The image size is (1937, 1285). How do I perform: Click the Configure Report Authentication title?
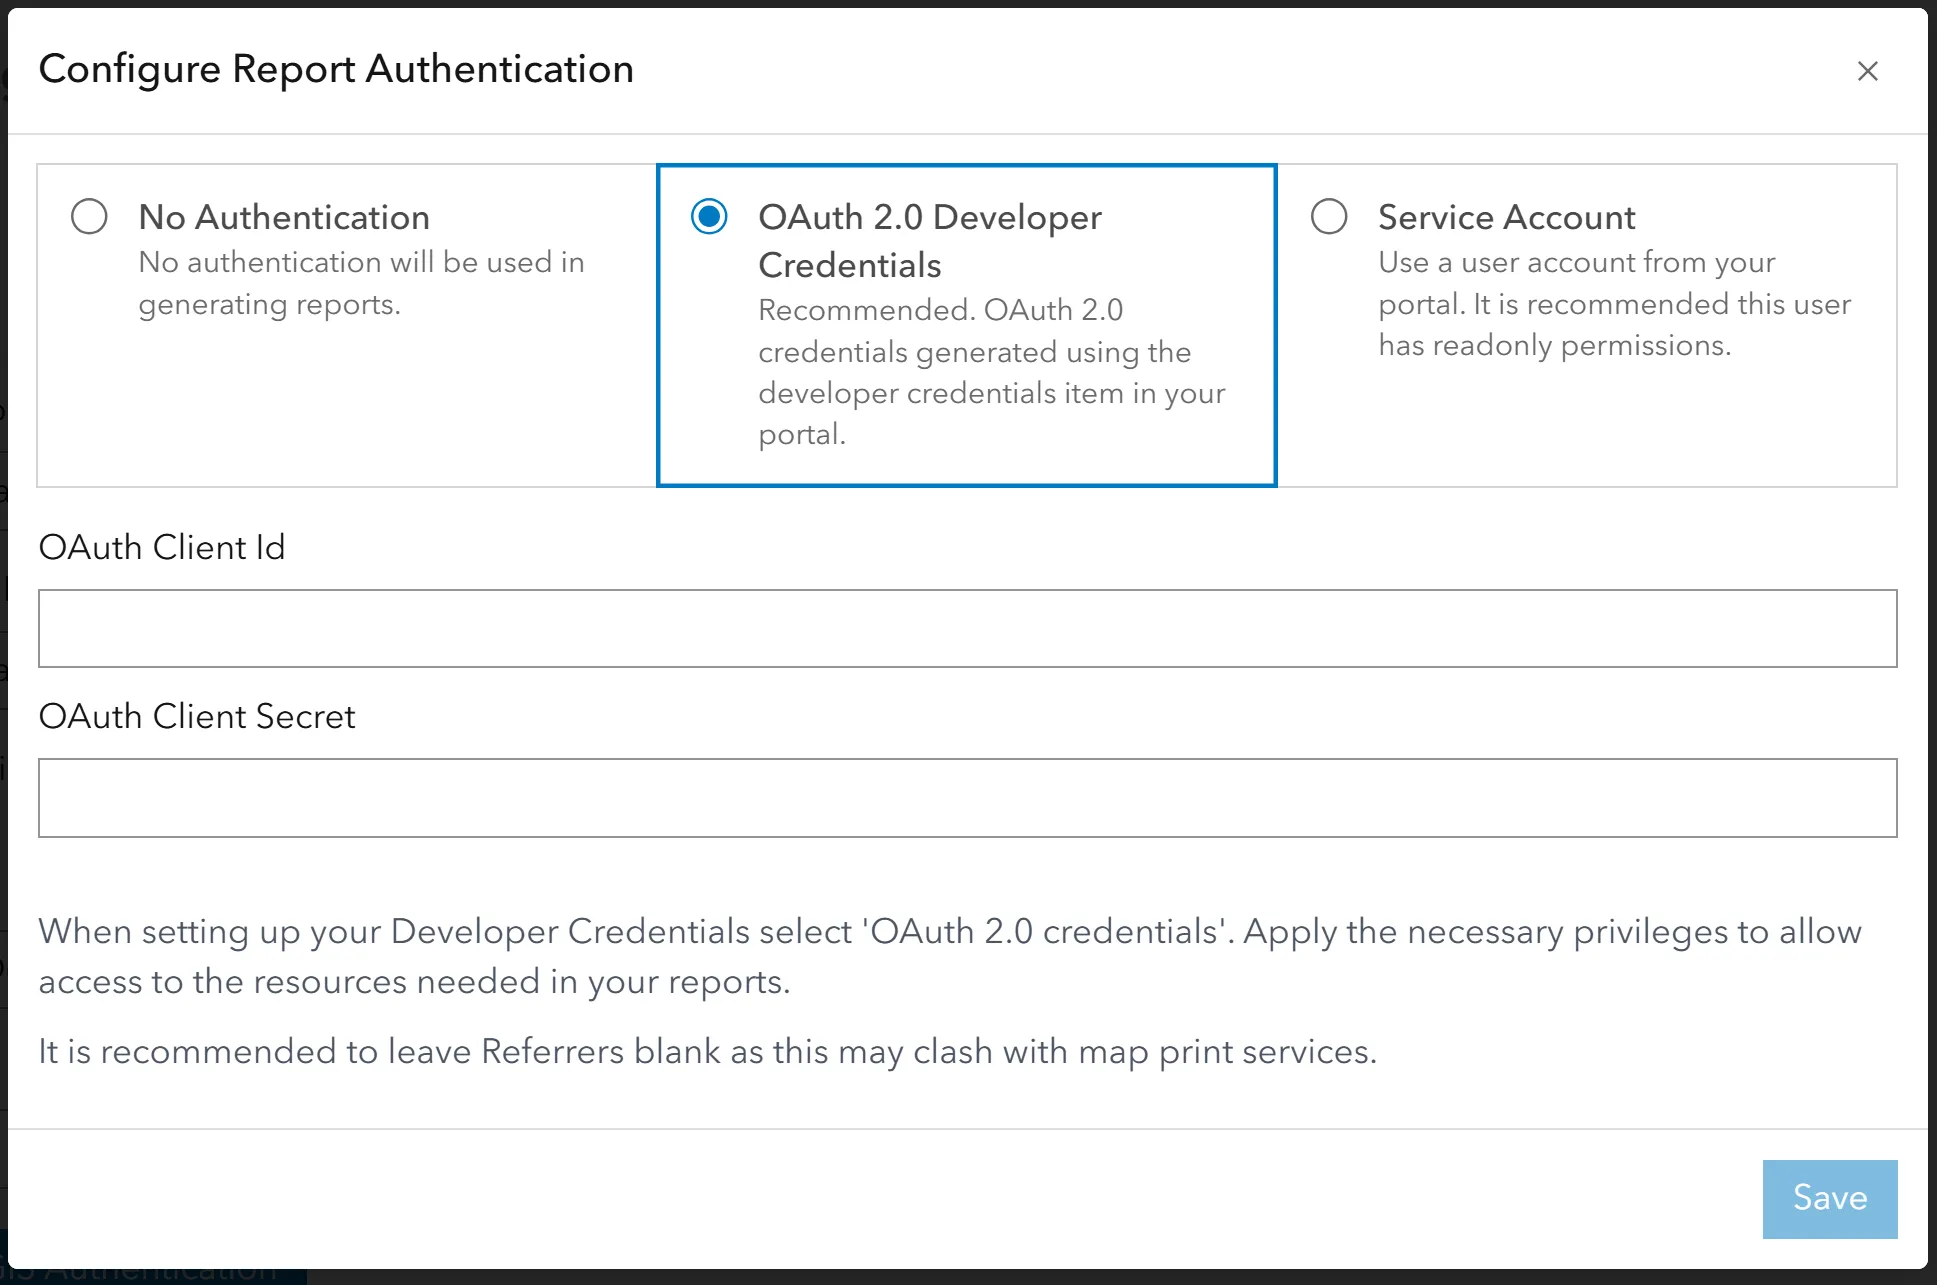336,69
